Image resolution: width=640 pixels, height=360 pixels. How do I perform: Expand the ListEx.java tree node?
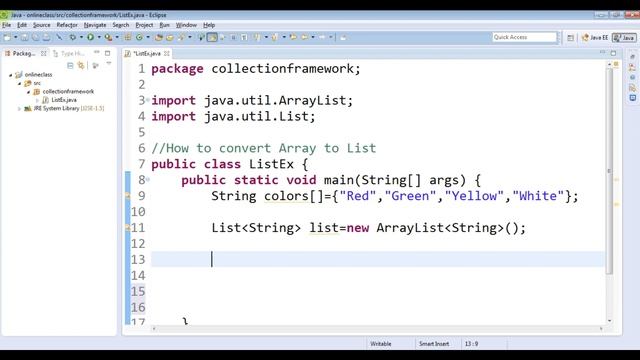(x=37, y=100)
